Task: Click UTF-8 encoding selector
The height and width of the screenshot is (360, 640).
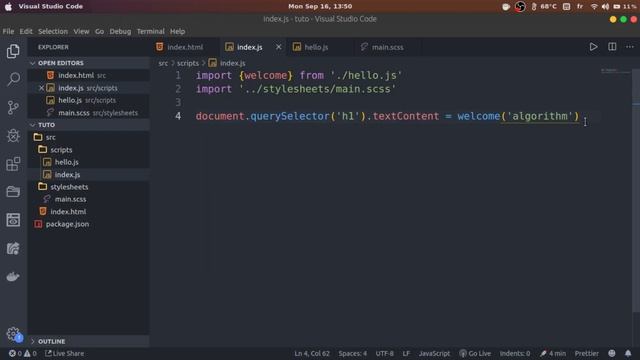Action: (384, 353)
